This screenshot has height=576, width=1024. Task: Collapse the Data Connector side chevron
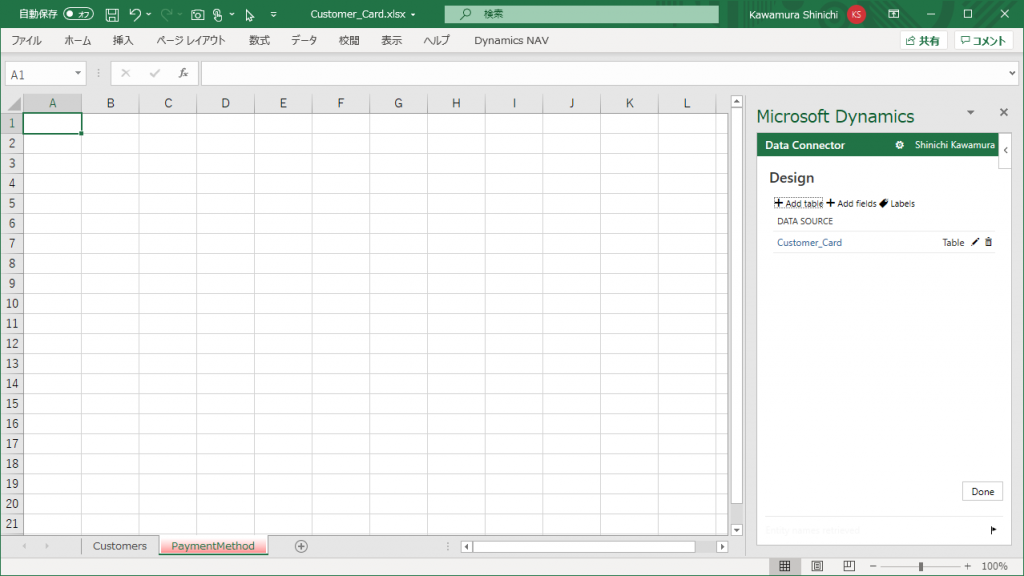pos(1006,150)
